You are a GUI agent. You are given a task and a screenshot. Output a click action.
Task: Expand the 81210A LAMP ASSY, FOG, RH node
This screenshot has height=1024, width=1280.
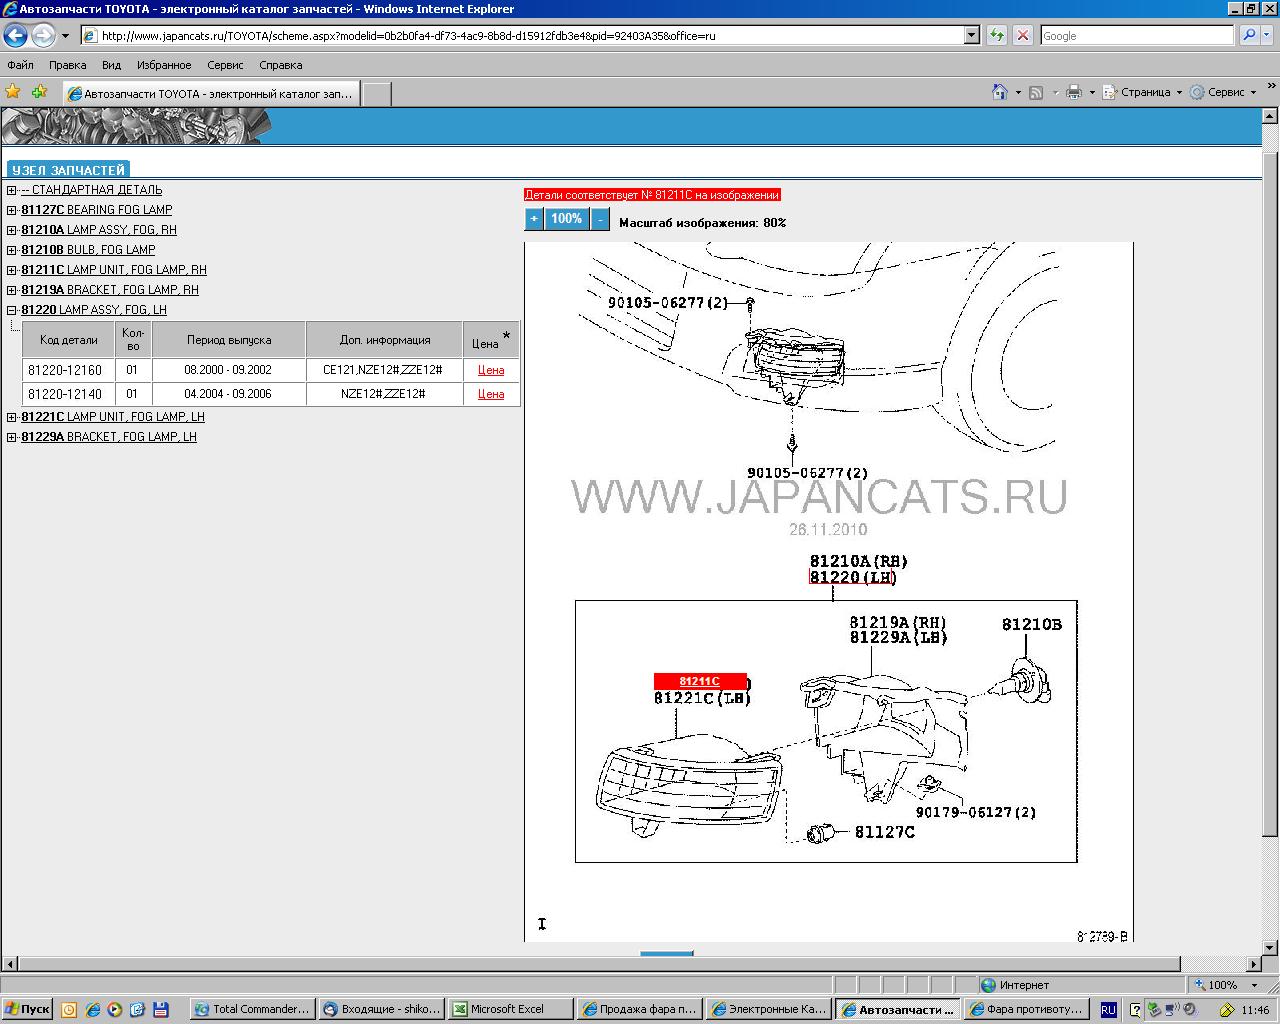pos(12,230)
